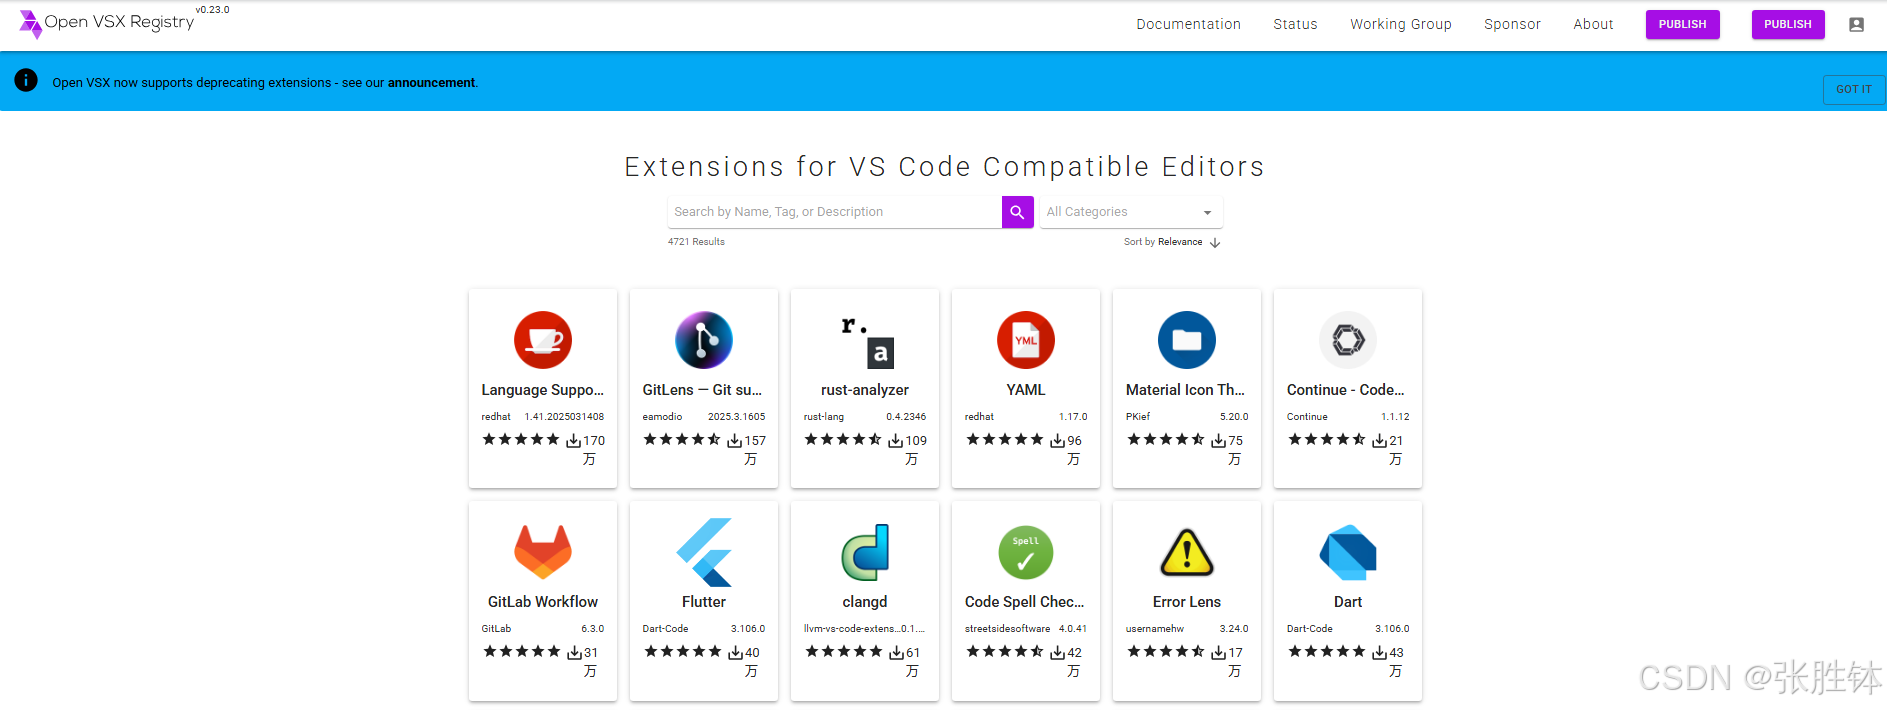This screenshot has width=1887, height=710.
Task: Click the rust-lang publisher name
Action: [x=824, y=417]
